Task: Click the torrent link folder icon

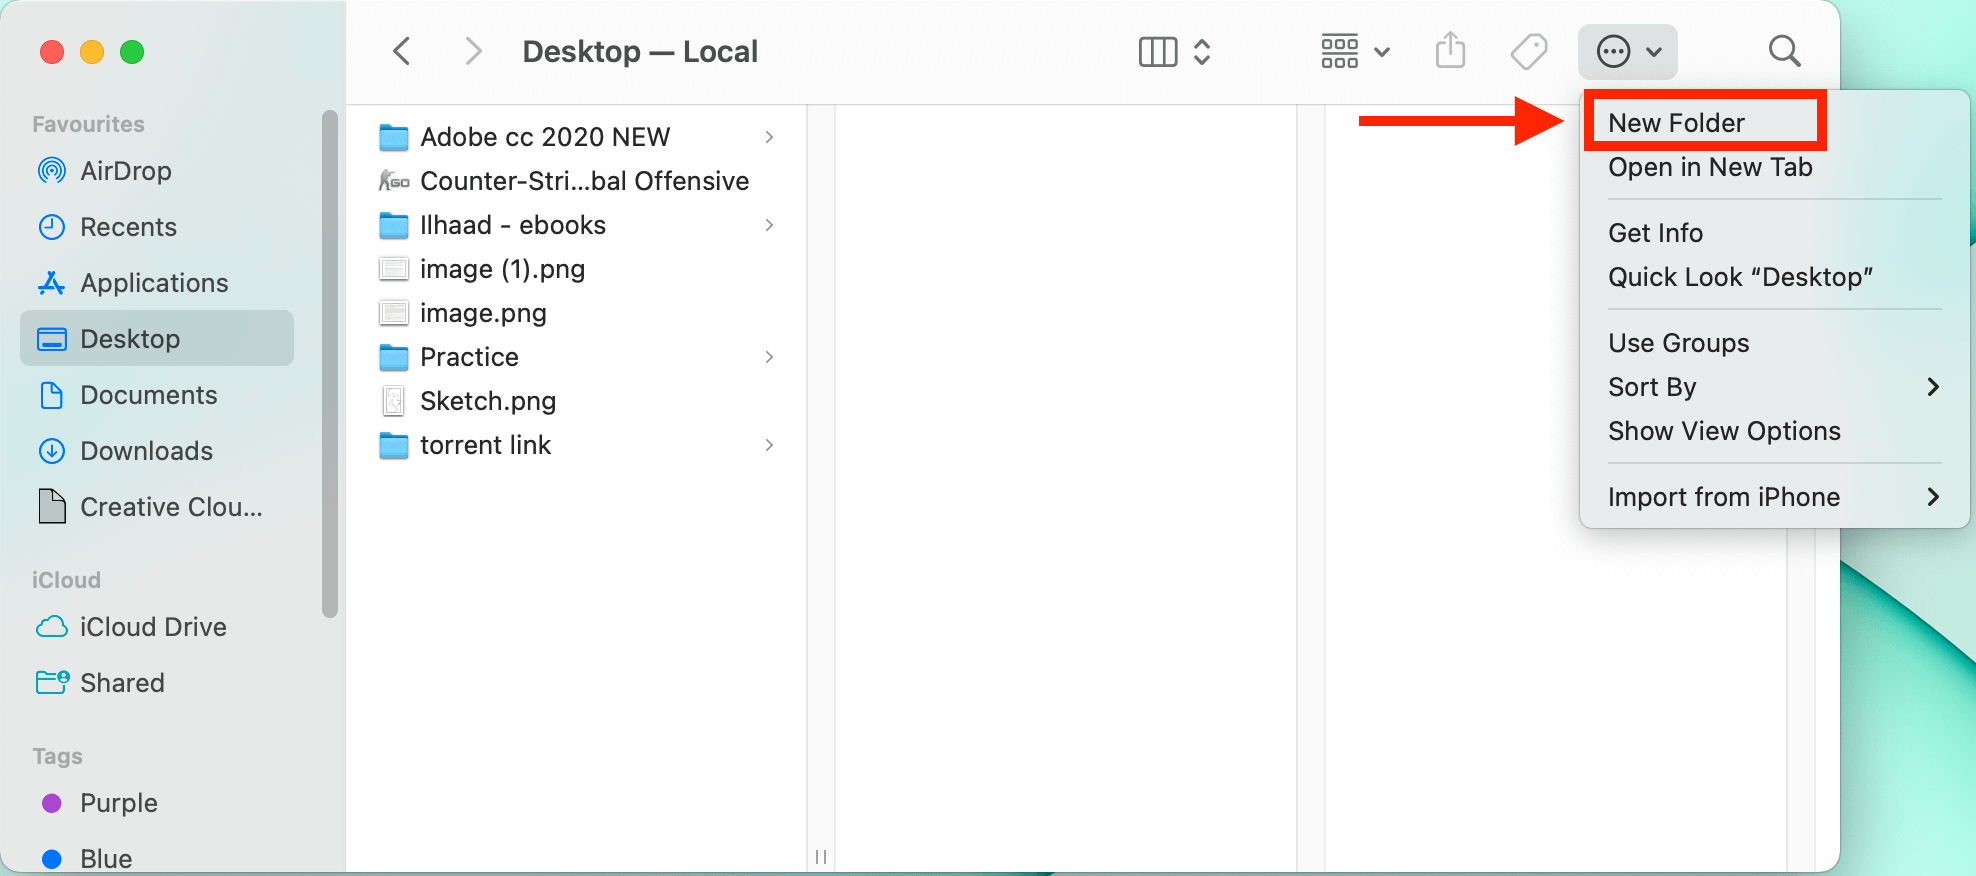Action: 394,445
